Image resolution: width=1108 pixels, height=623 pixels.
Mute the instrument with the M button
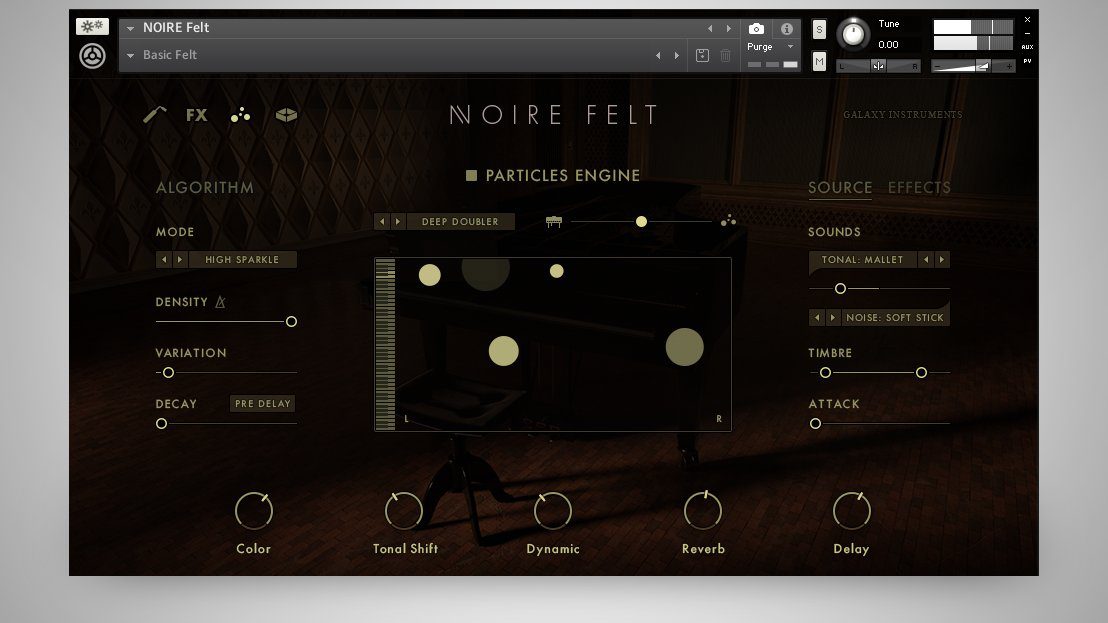tap(819, 61)
